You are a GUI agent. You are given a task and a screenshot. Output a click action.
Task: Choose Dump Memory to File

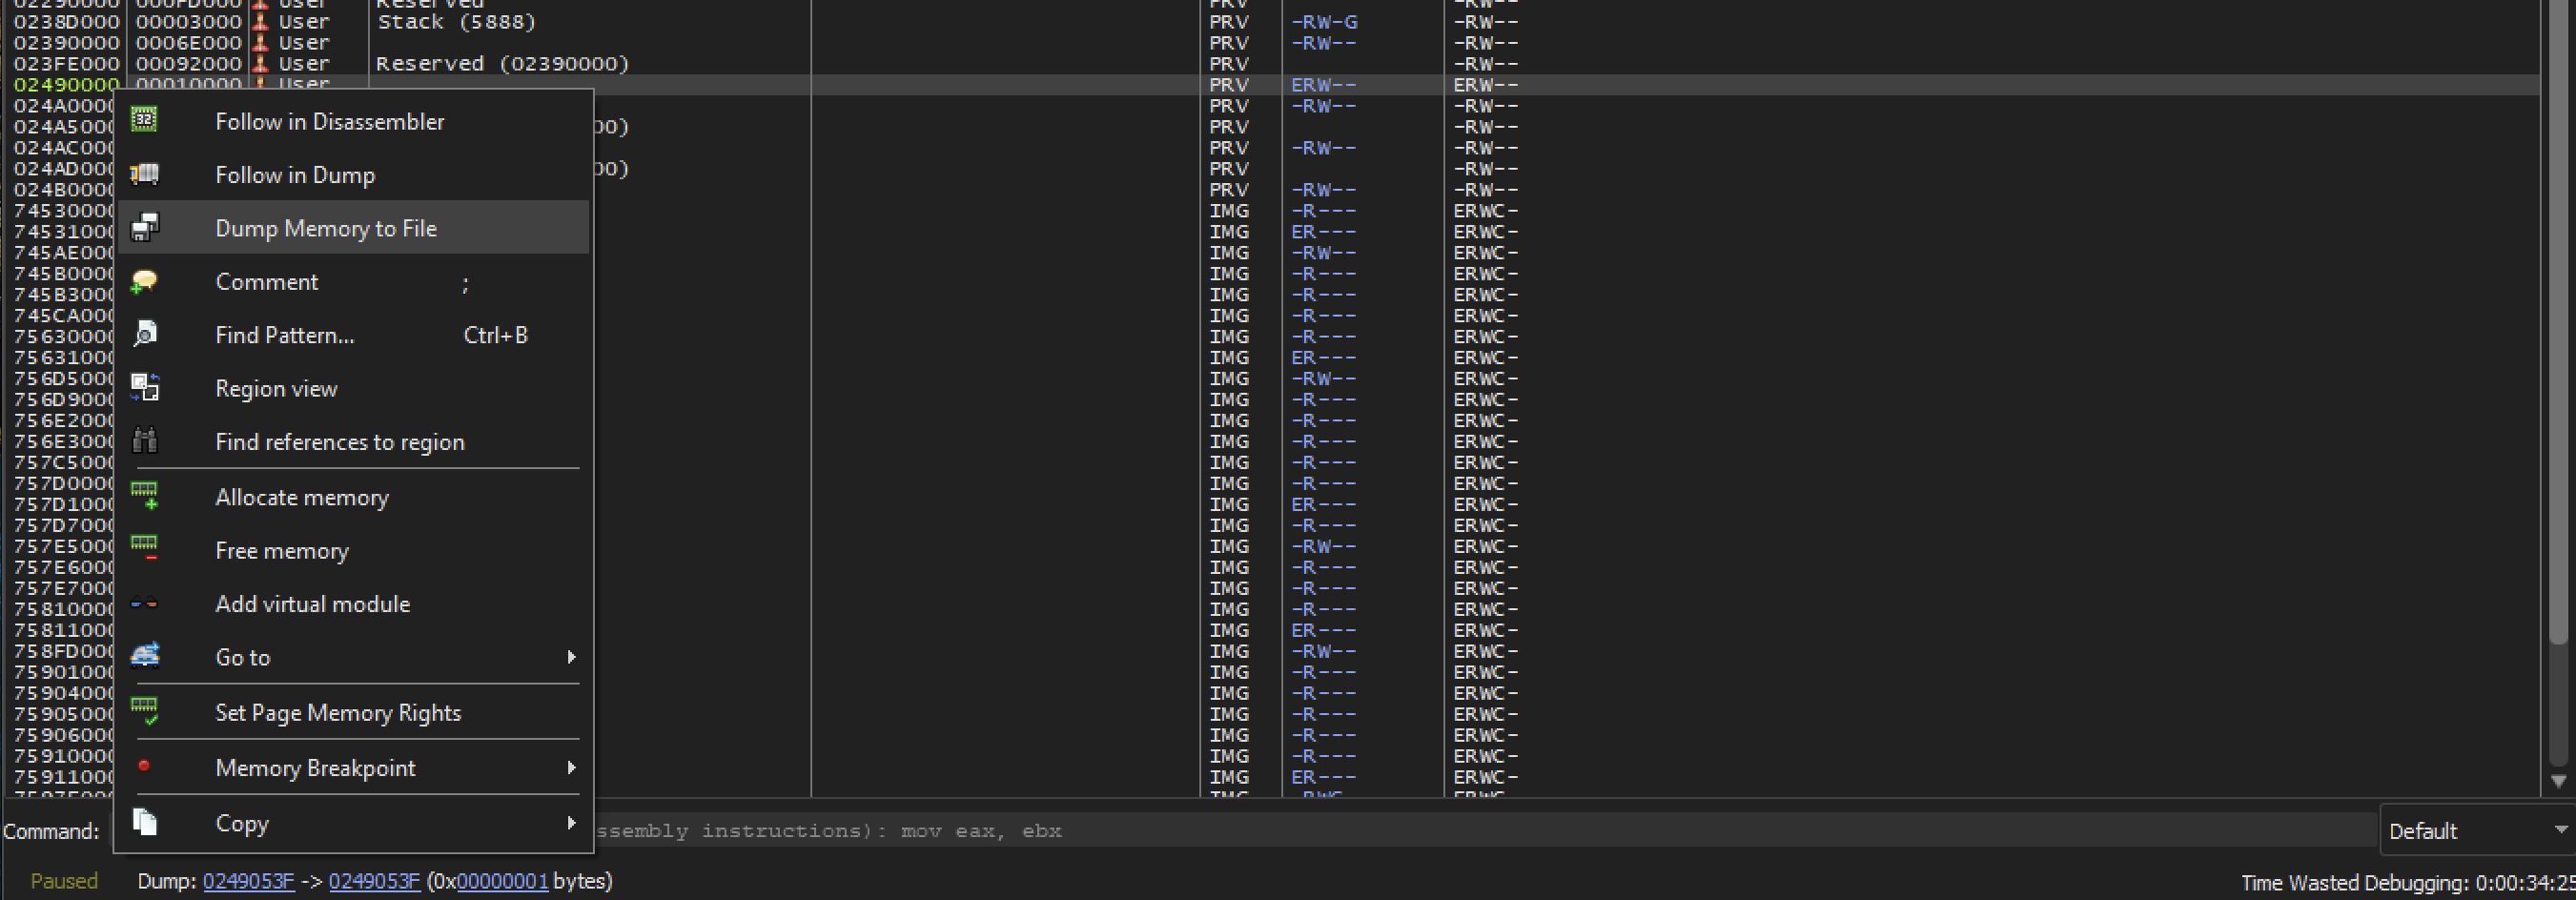click(x=353, y=227)
